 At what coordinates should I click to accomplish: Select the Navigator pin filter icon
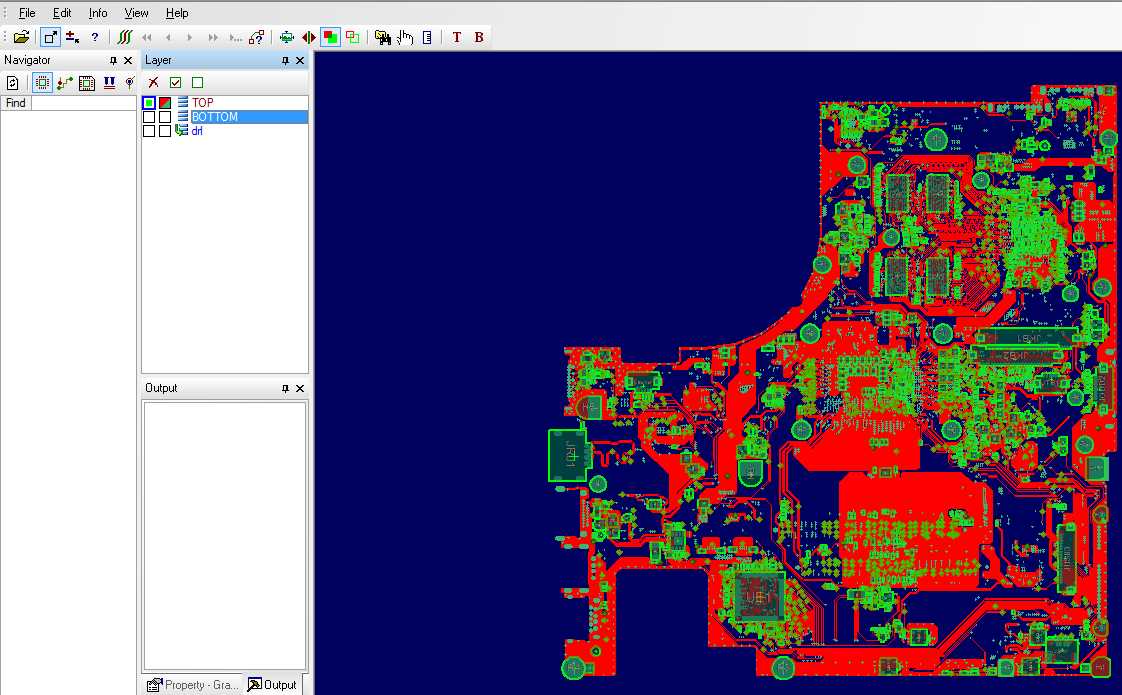pyautogui.click(x=109, y=84)
